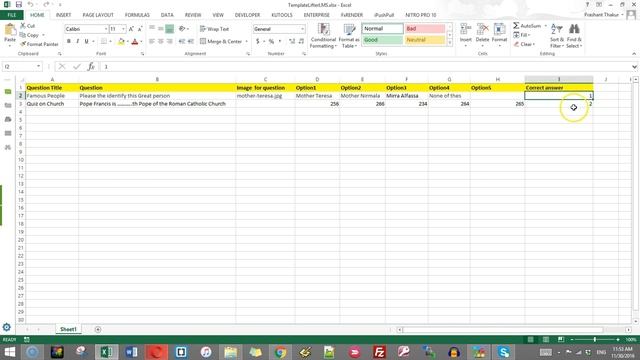Screen dimensions: 640x360
Task: Toggle Italic formatting
Action: point(78,41)
